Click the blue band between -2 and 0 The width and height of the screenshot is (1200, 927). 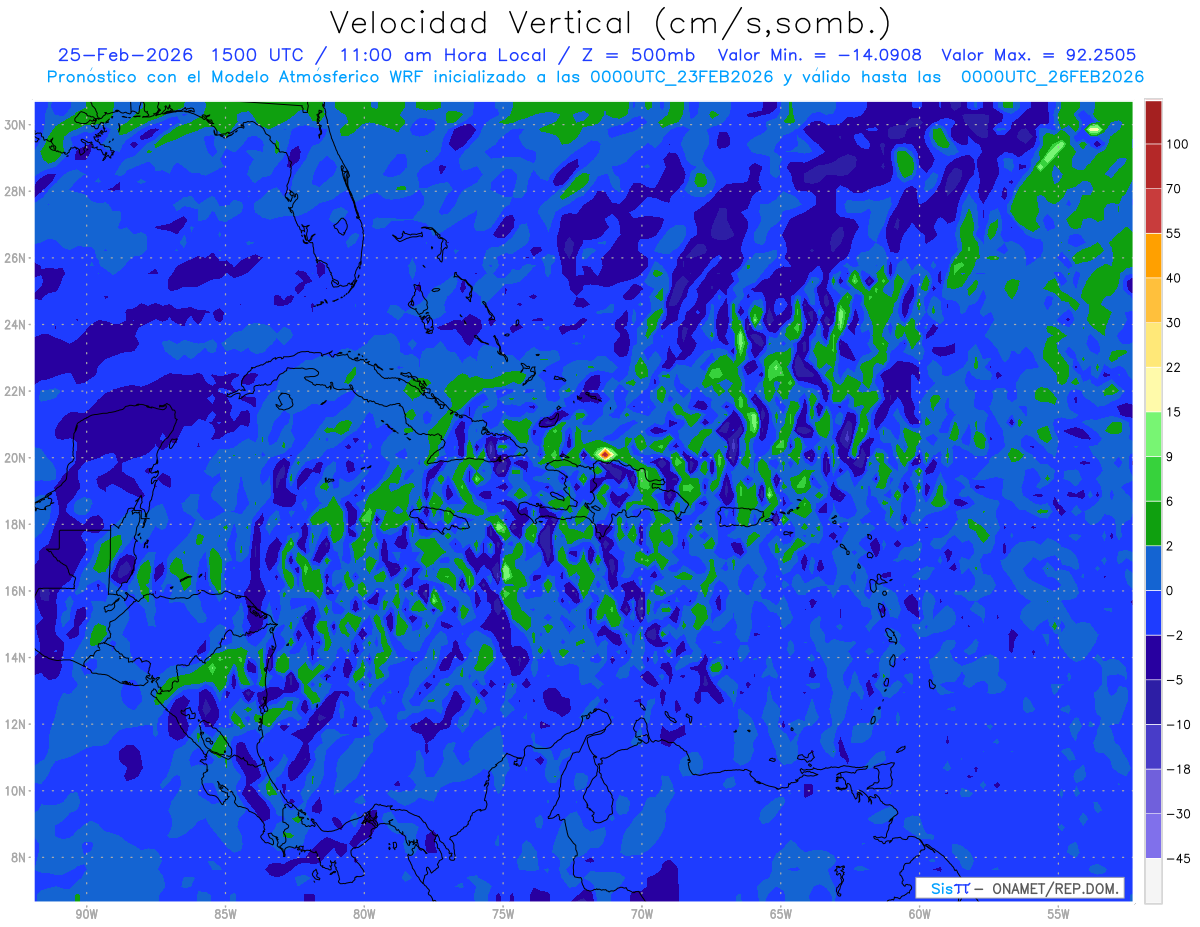pos(1153,613)
